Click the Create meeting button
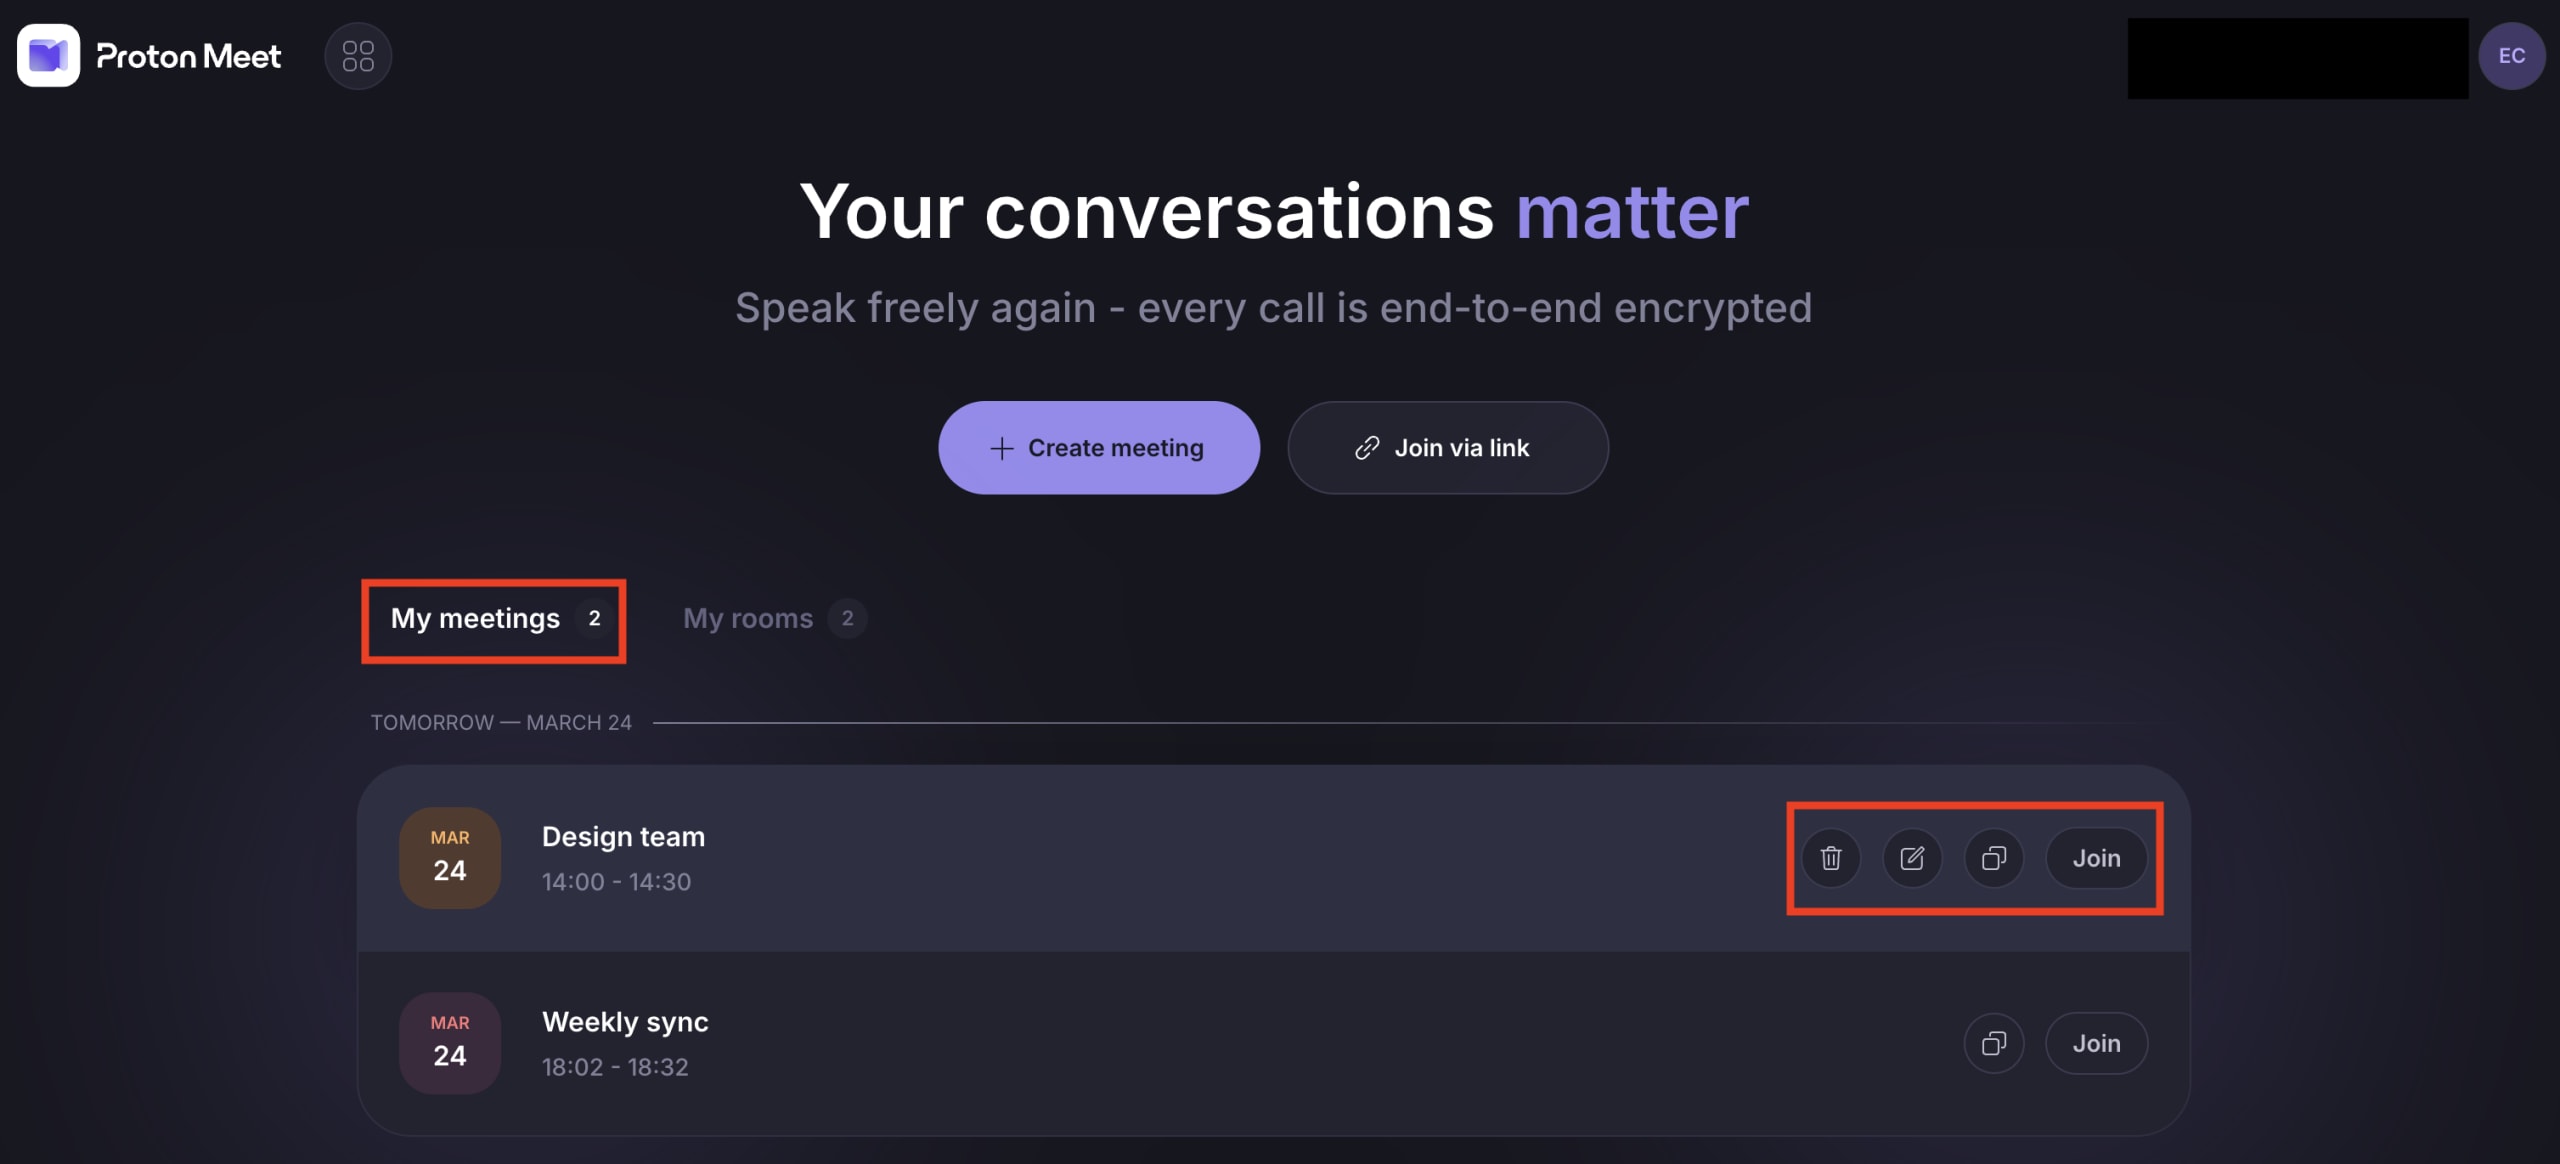Screen dimensions: 2560x1164 pyautogui.click(x=1098, y=447)
